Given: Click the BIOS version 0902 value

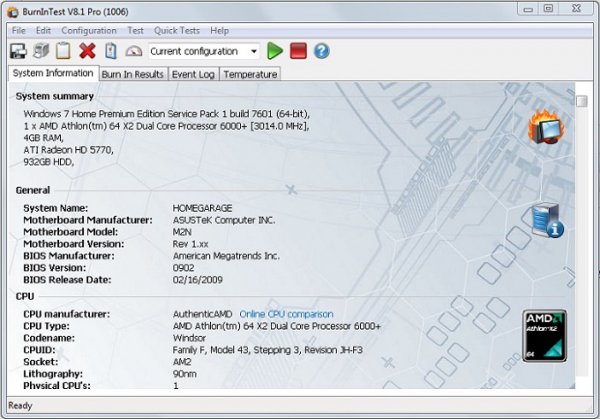Looking at the screenshot, I should tap(183, 268).
